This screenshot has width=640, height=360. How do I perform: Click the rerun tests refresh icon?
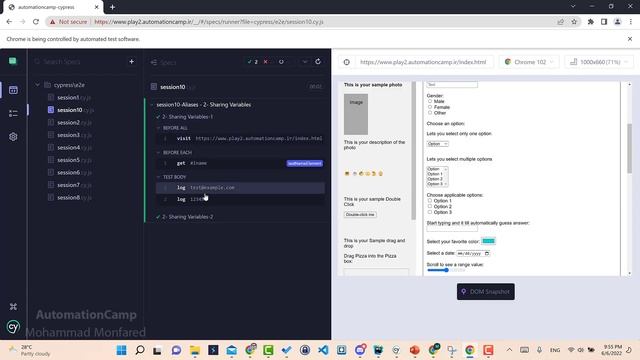pos(318,62)
